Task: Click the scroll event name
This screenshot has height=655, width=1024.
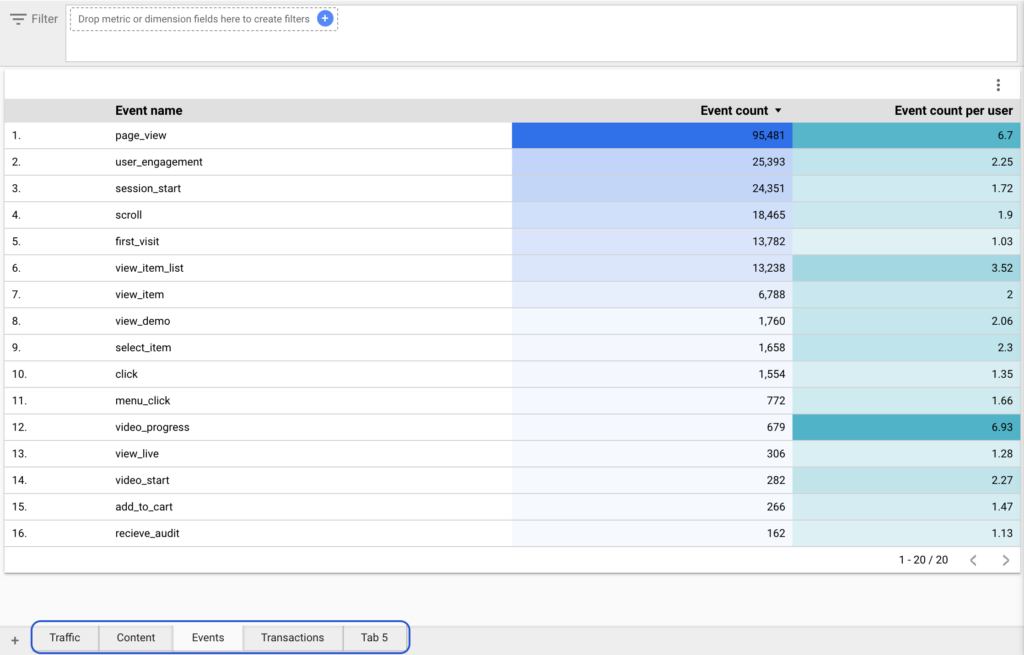Action: tap(129, 215)
